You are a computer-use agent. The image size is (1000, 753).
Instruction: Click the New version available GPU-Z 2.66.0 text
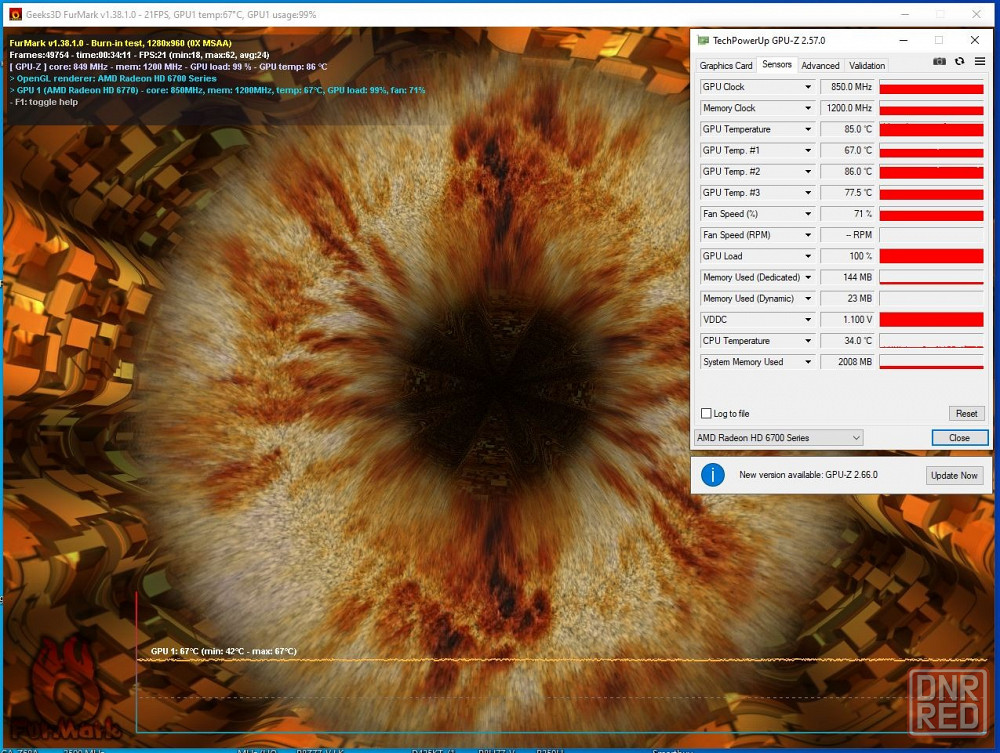pos(808,474)
